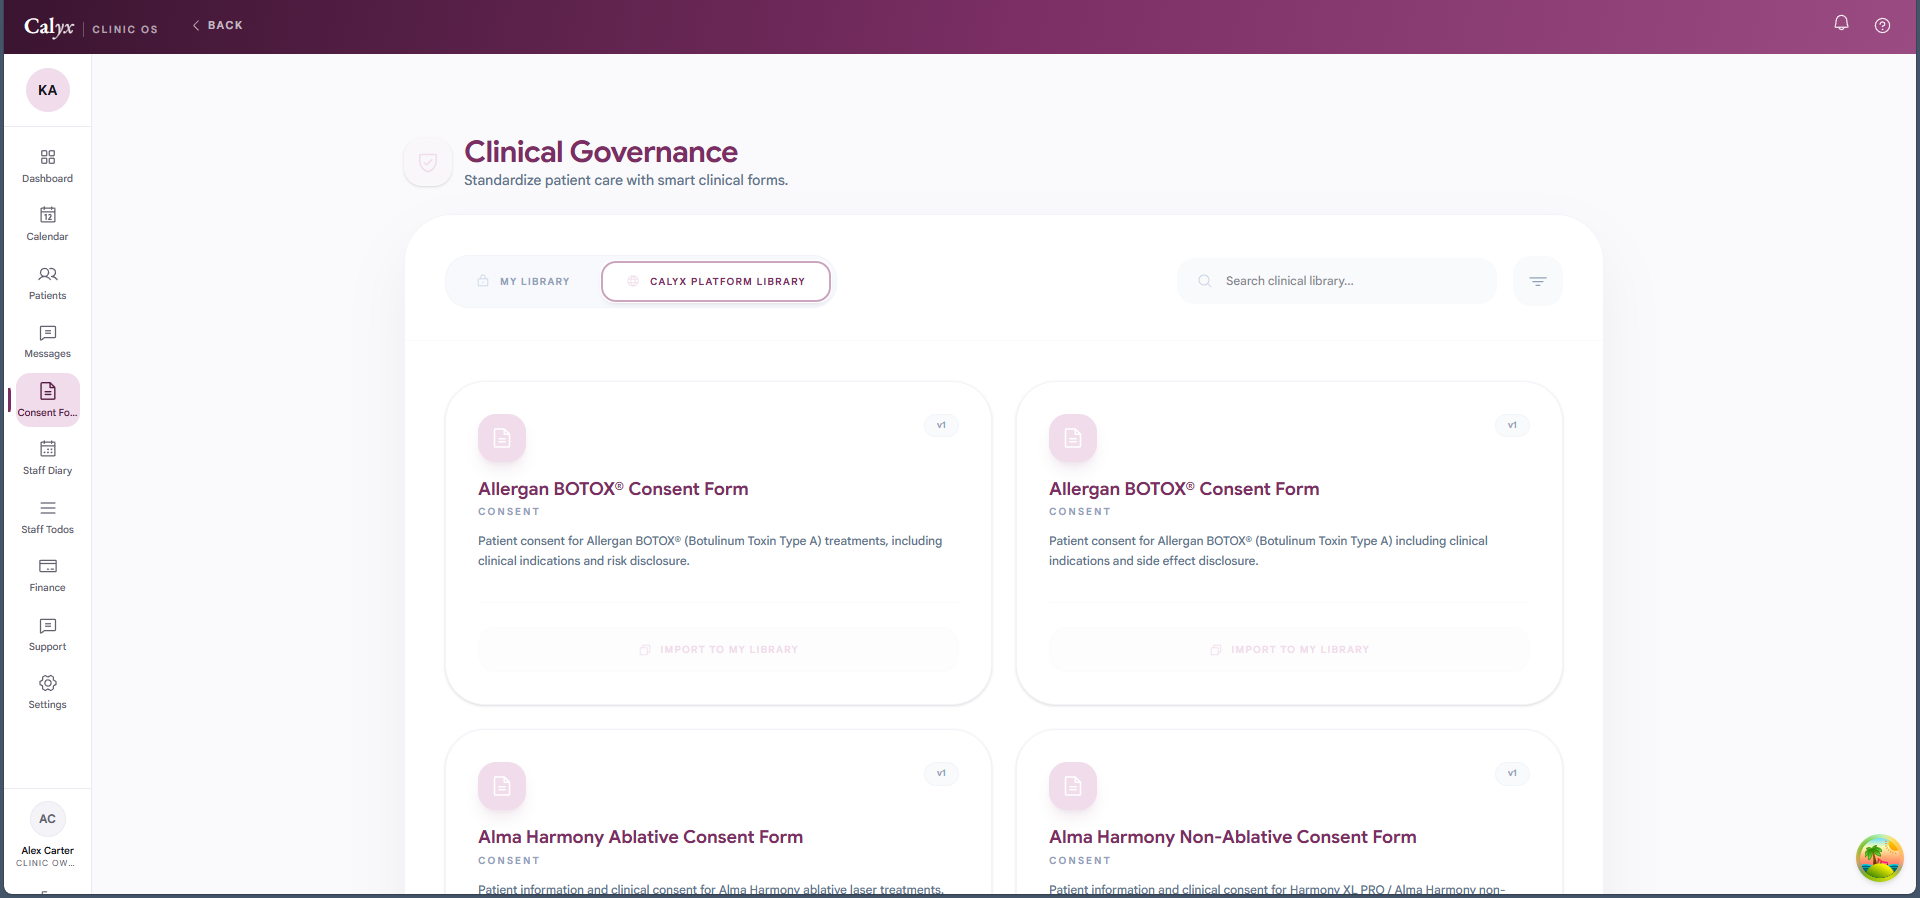Switch to the My Library tab
The width and height of the screenshot is (1920, 898).
click(524, 282)
